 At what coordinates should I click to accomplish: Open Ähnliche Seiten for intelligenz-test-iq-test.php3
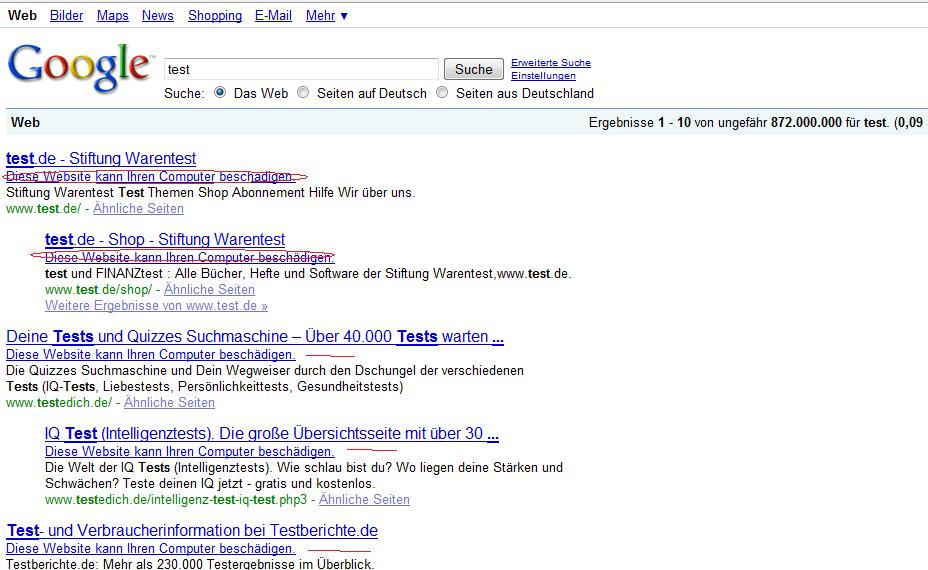click(x=364, y=500)
